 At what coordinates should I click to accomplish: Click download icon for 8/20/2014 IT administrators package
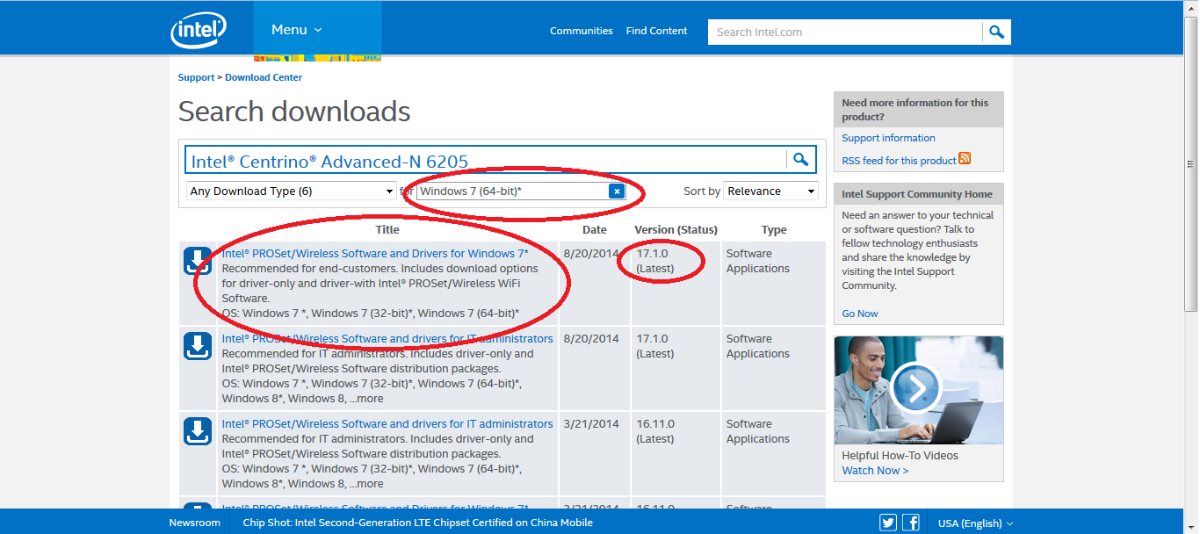pyautogui.click(x=198, y=346)
